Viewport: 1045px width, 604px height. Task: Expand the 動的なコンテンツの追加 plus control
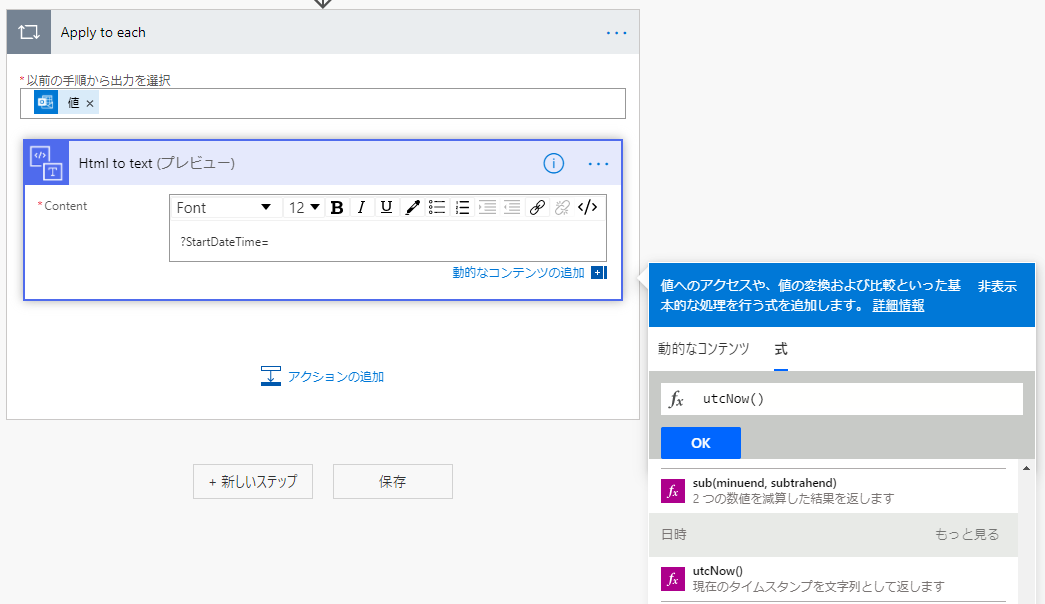(599, 272)
